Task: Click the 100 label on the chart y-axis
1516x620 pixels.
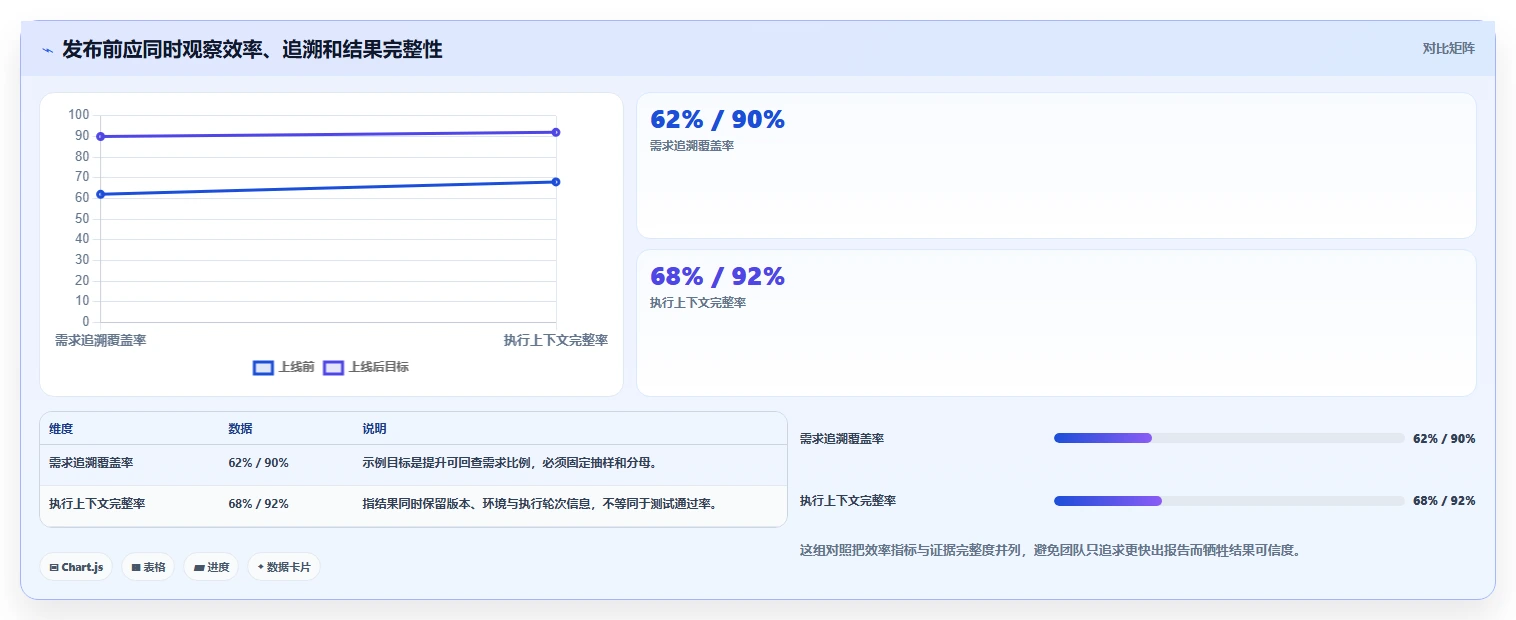Action: (79, 115)
